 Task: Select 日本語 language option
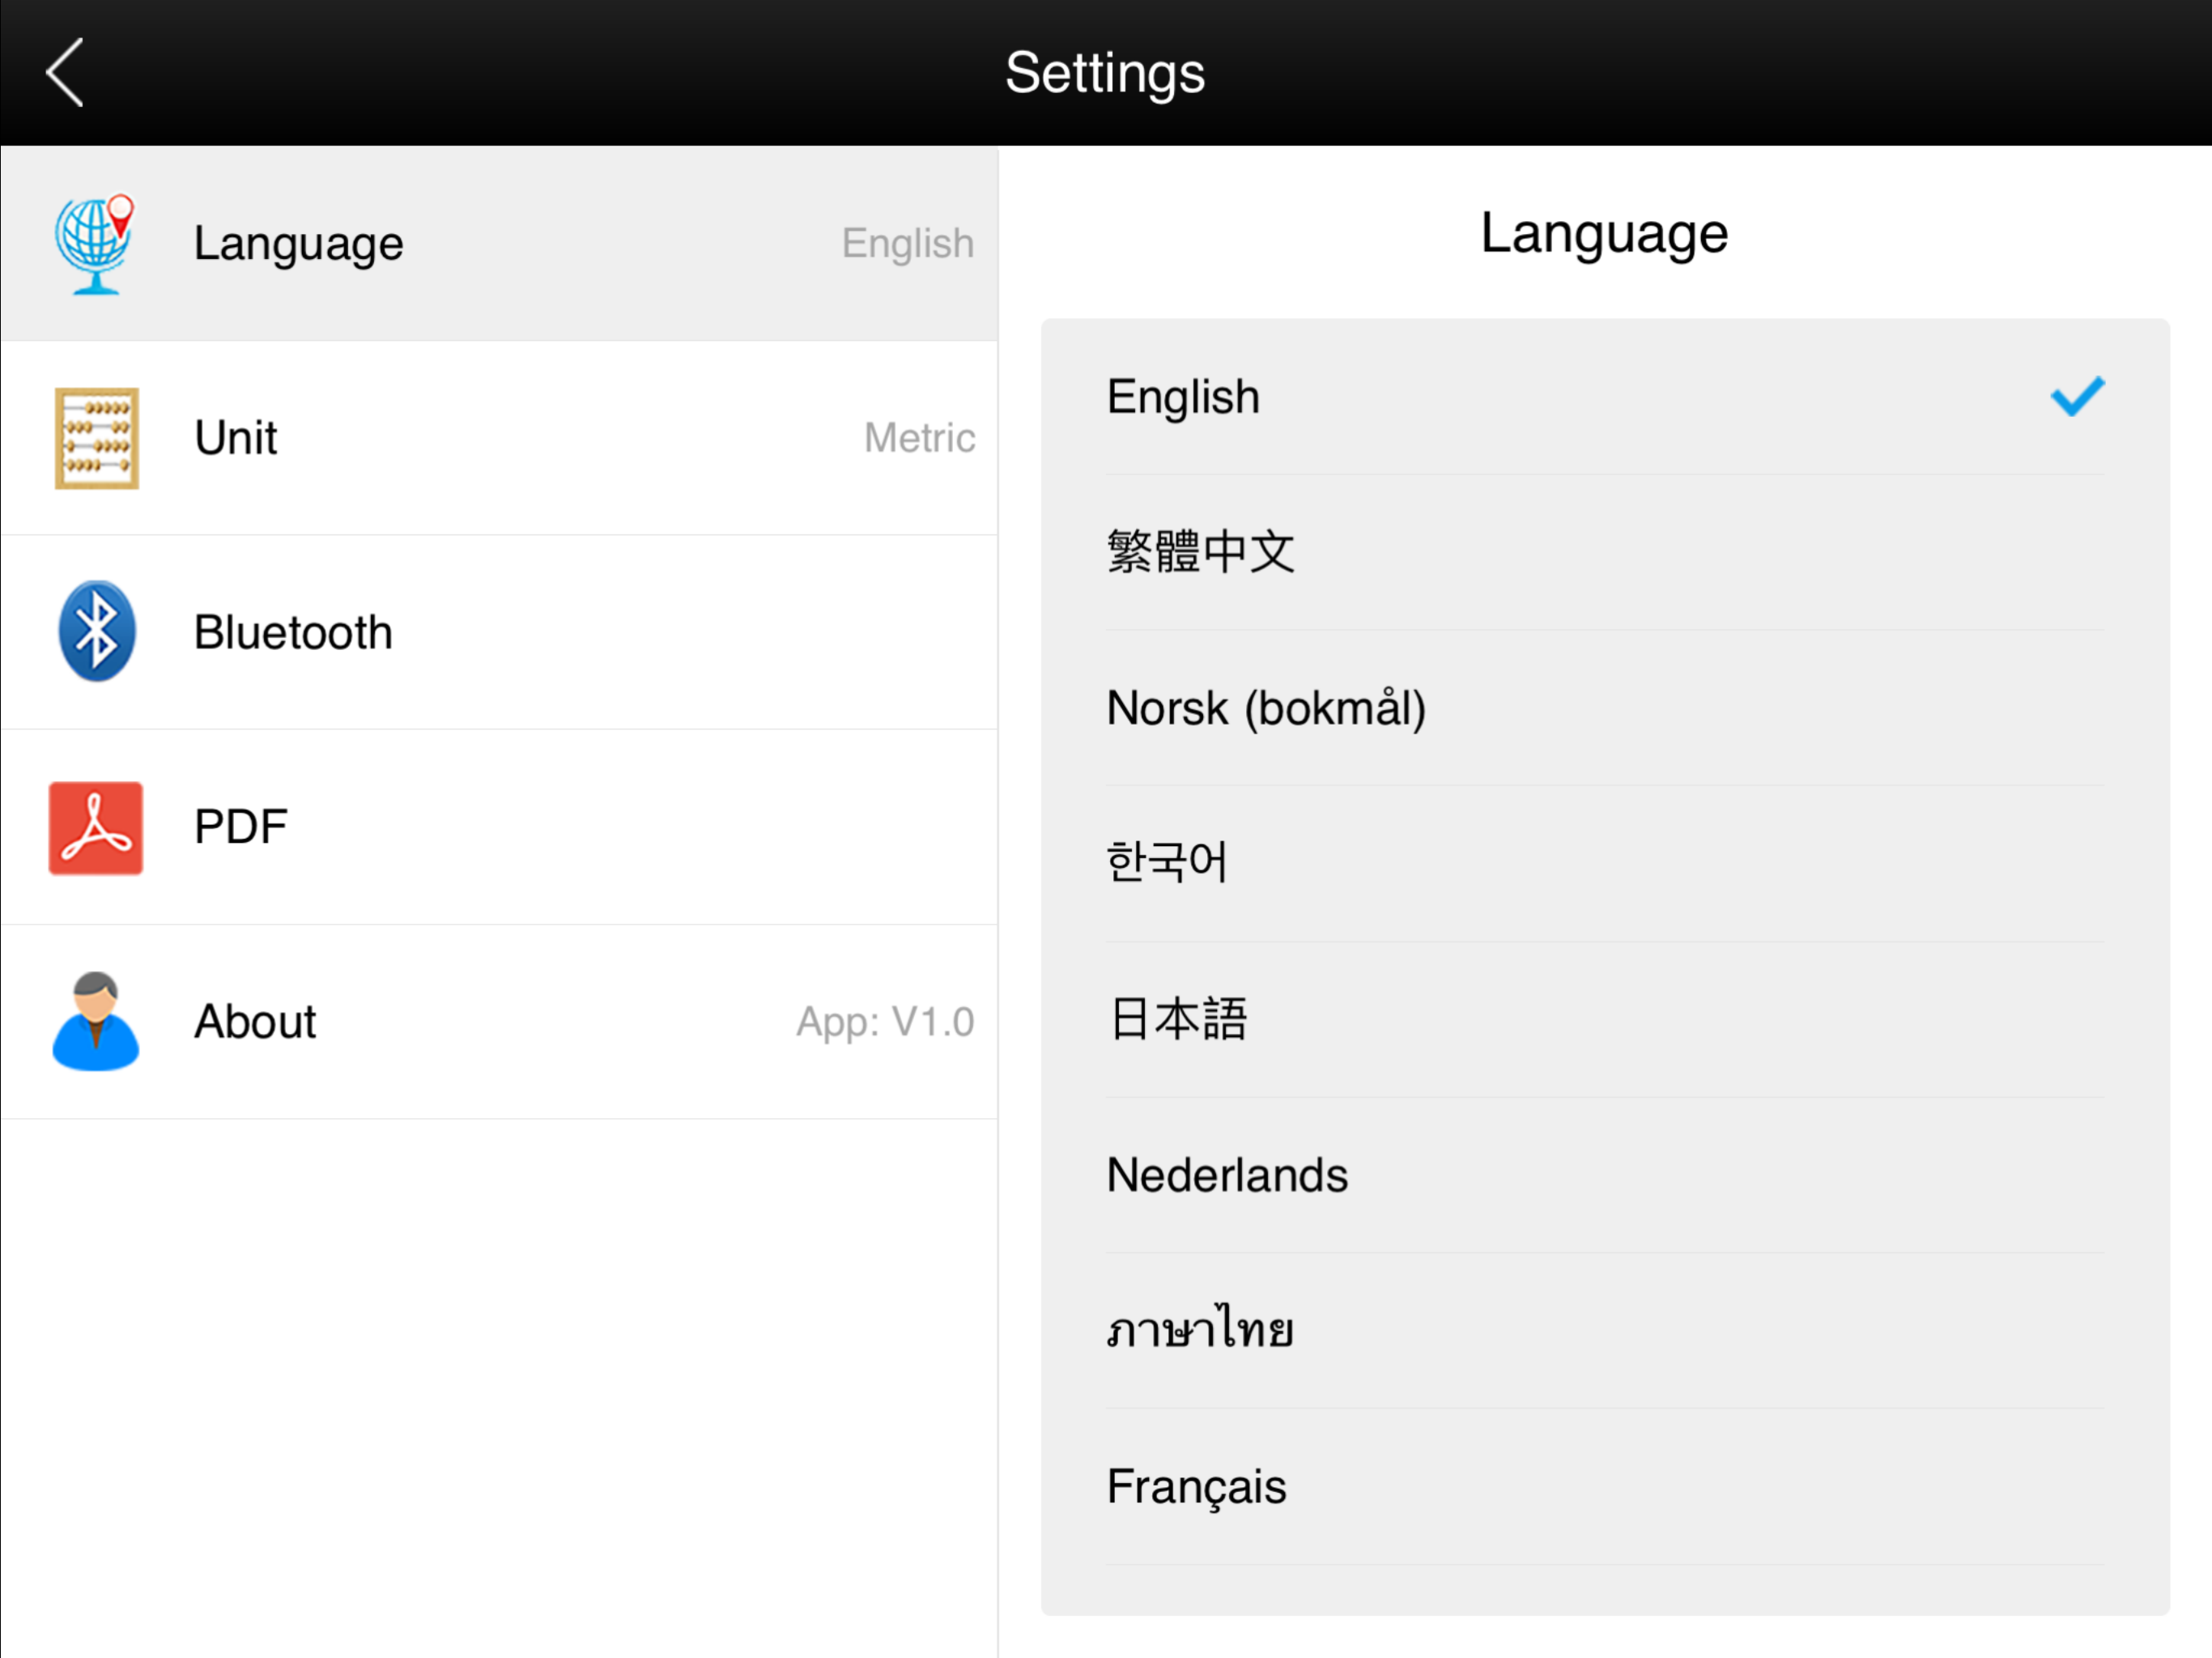[1605, 1019]
